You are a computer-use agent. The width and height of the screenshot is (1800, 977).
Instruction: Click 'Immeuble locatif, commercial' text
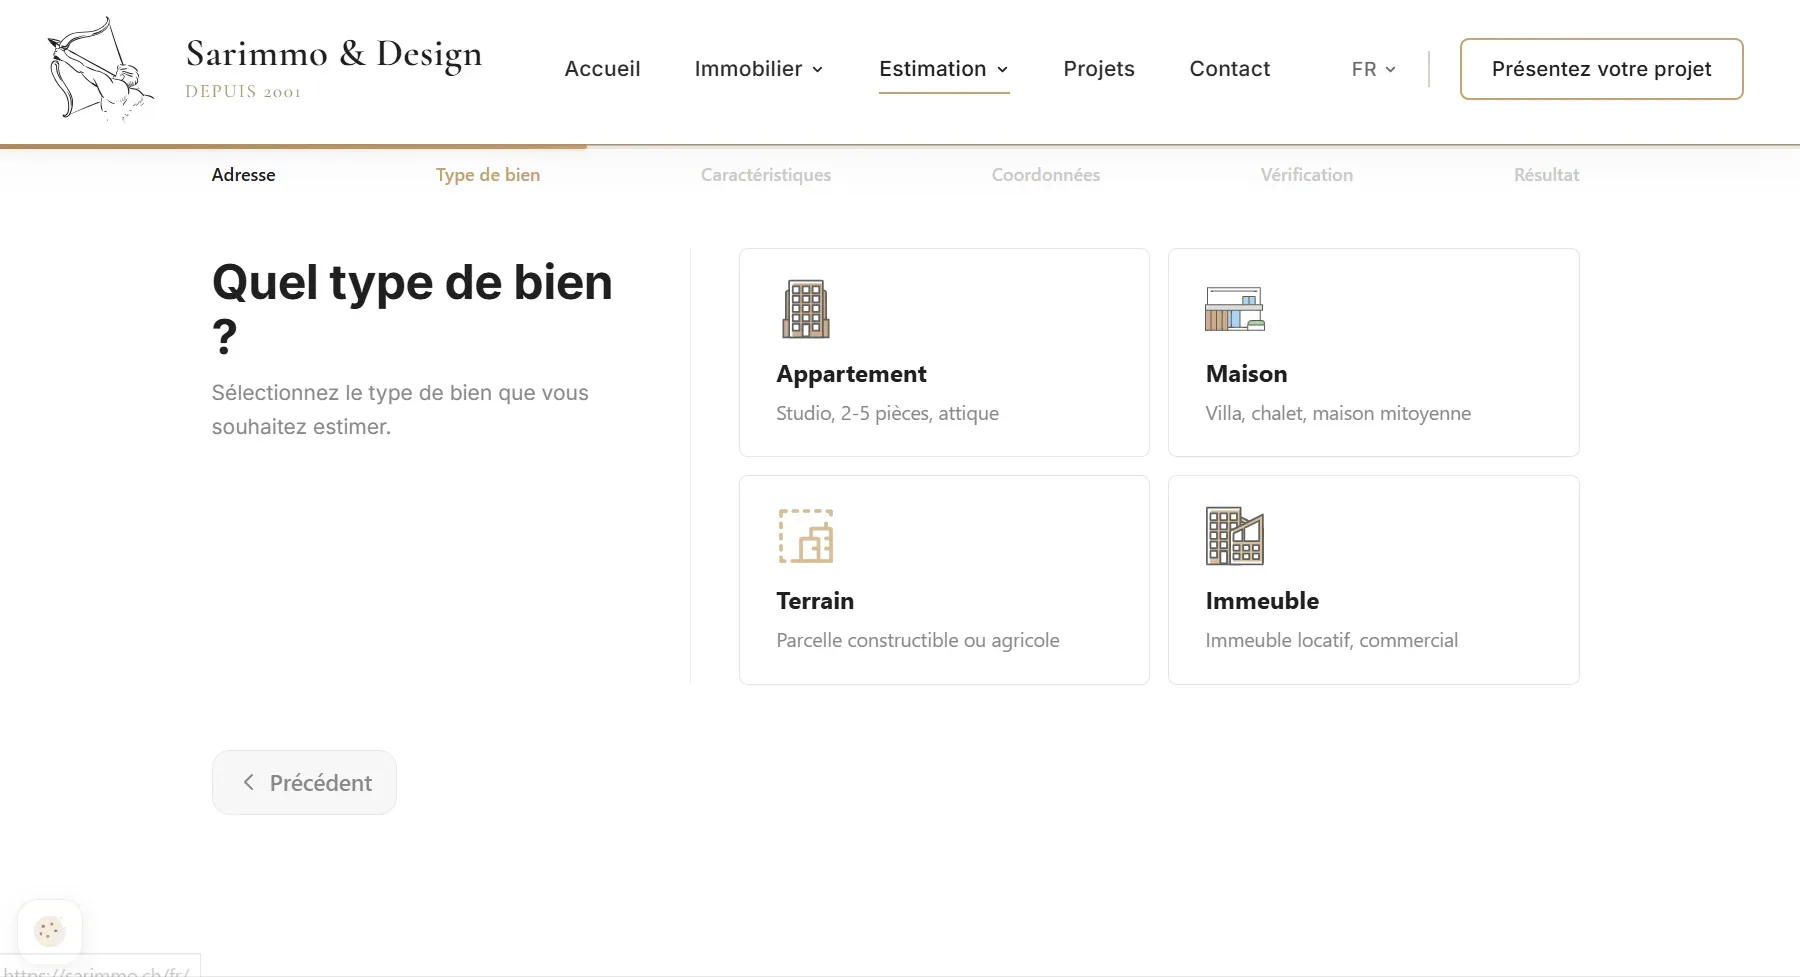point(1331,640)
